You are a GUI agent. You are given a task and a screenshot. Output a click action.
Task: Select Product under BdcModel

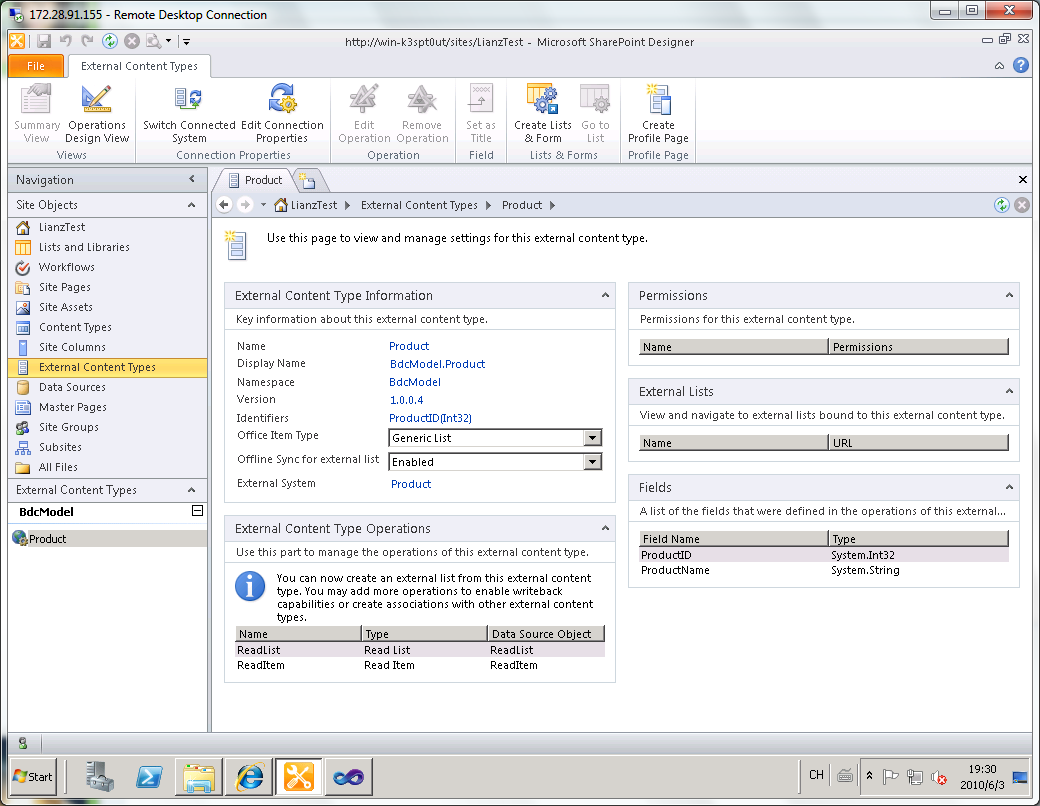(107, 539)
